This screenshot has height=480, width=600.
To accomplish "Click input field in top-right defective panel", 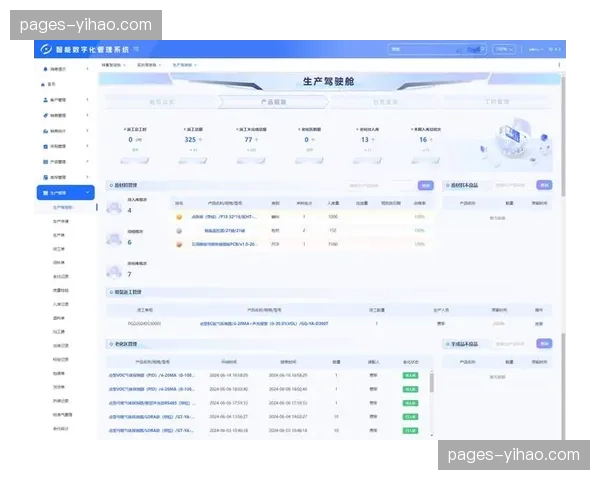I will [x=513, y=185].
